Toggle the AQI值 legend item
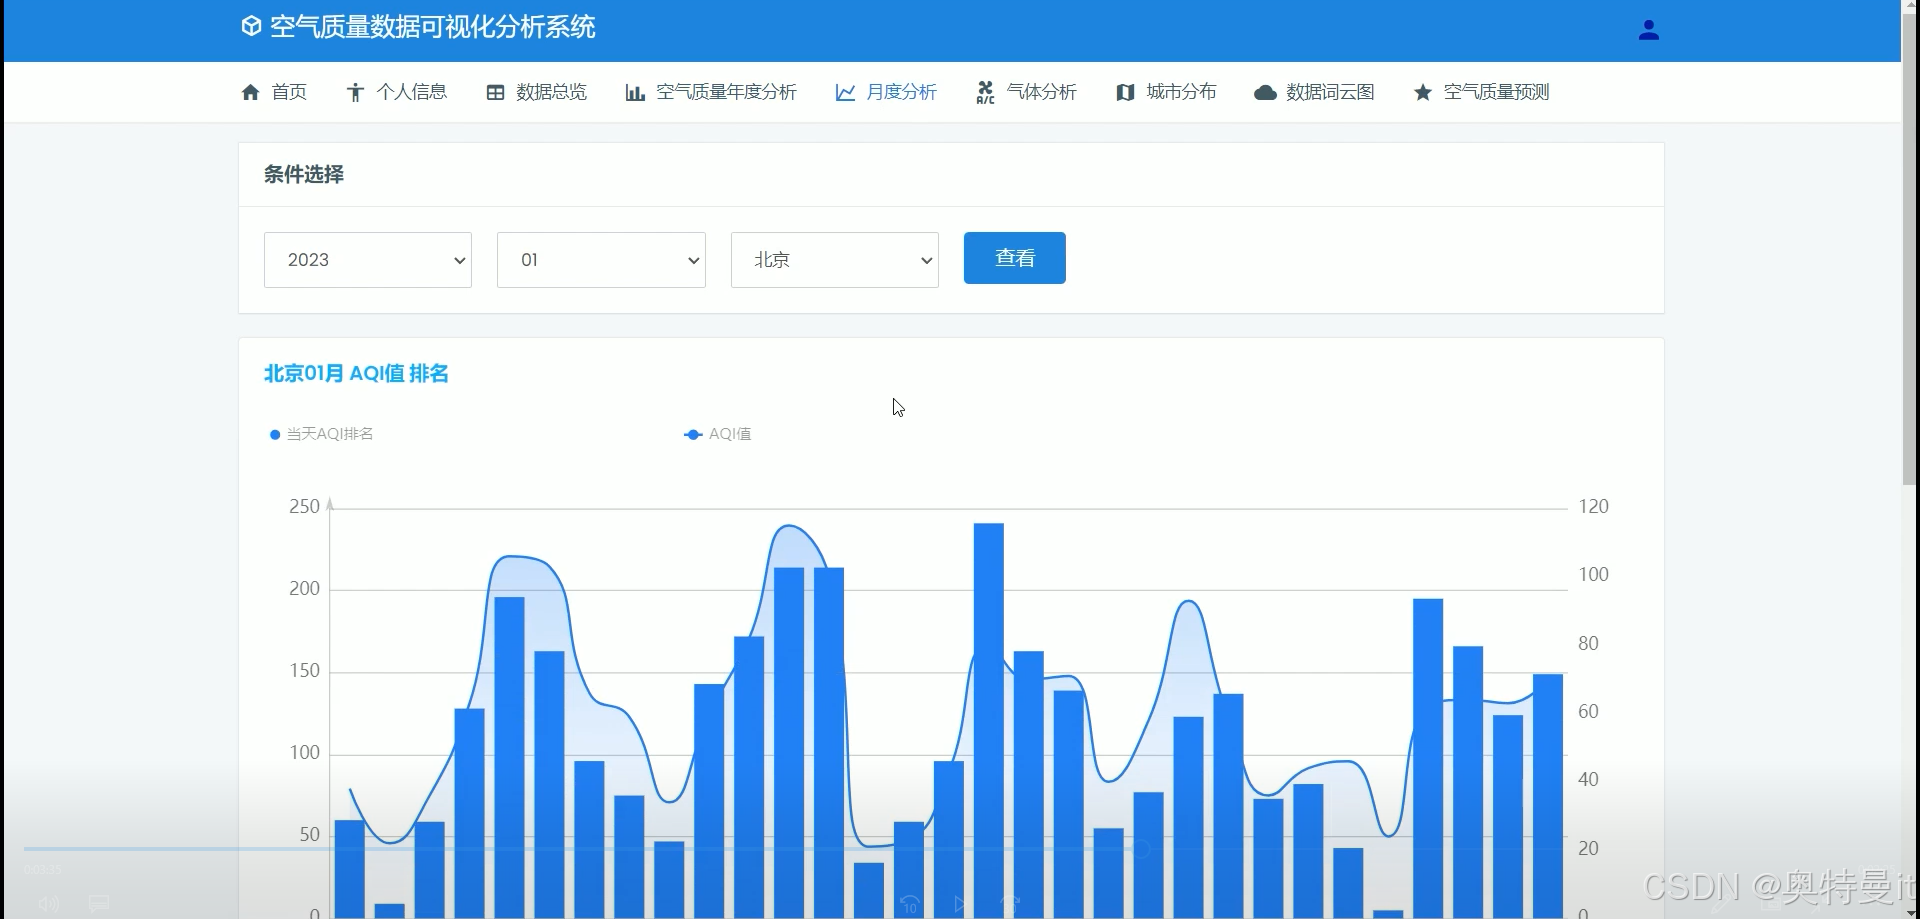 click(x=717, y=434)
